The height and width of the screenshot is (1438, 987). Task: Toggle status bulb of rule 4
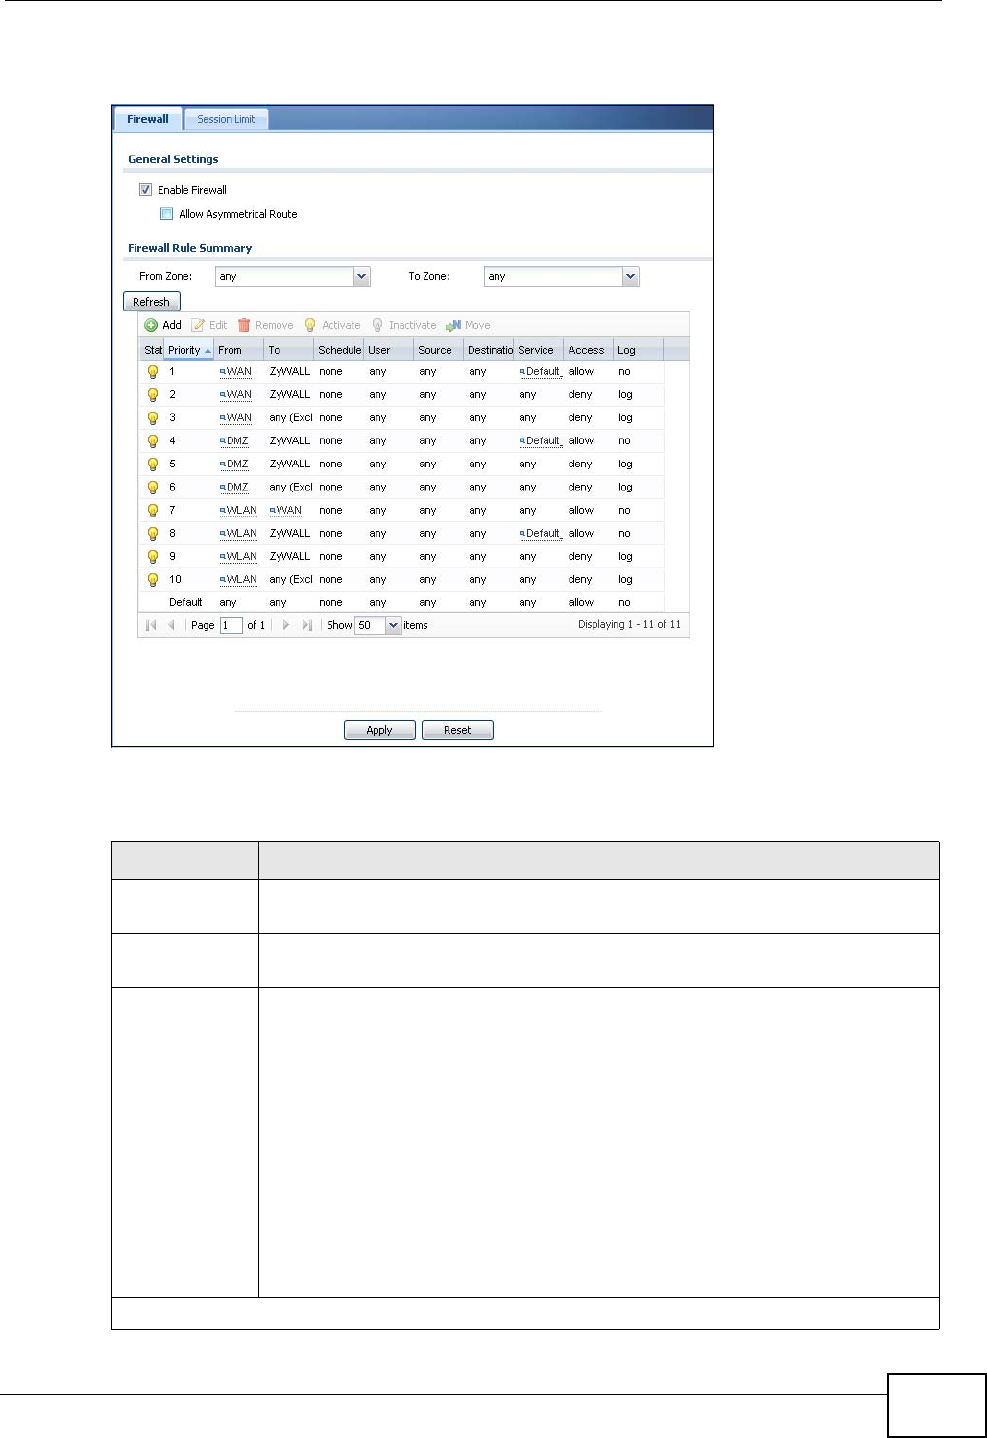coord(153,441)
